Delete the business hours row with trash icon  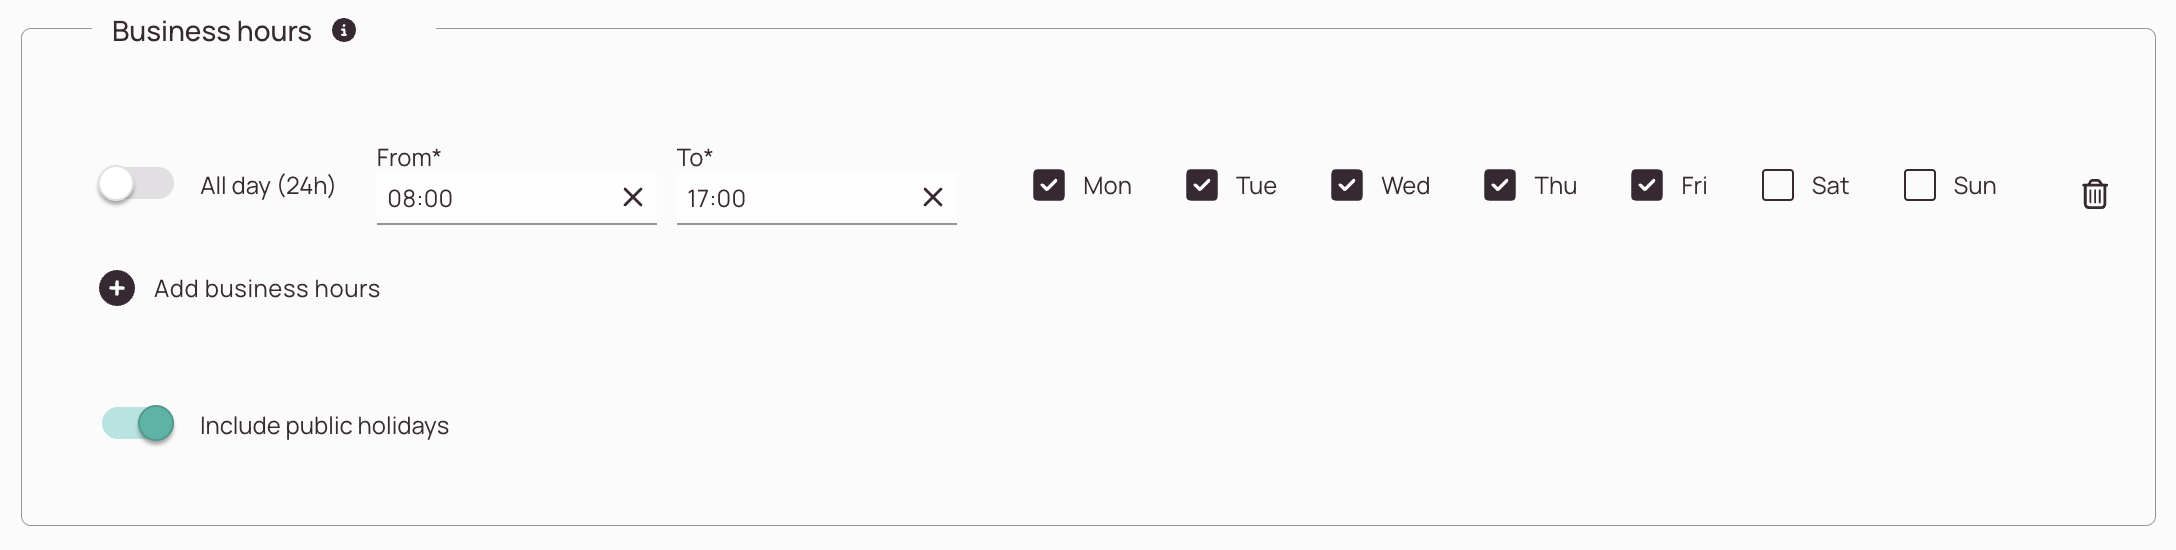point(2094,194)
